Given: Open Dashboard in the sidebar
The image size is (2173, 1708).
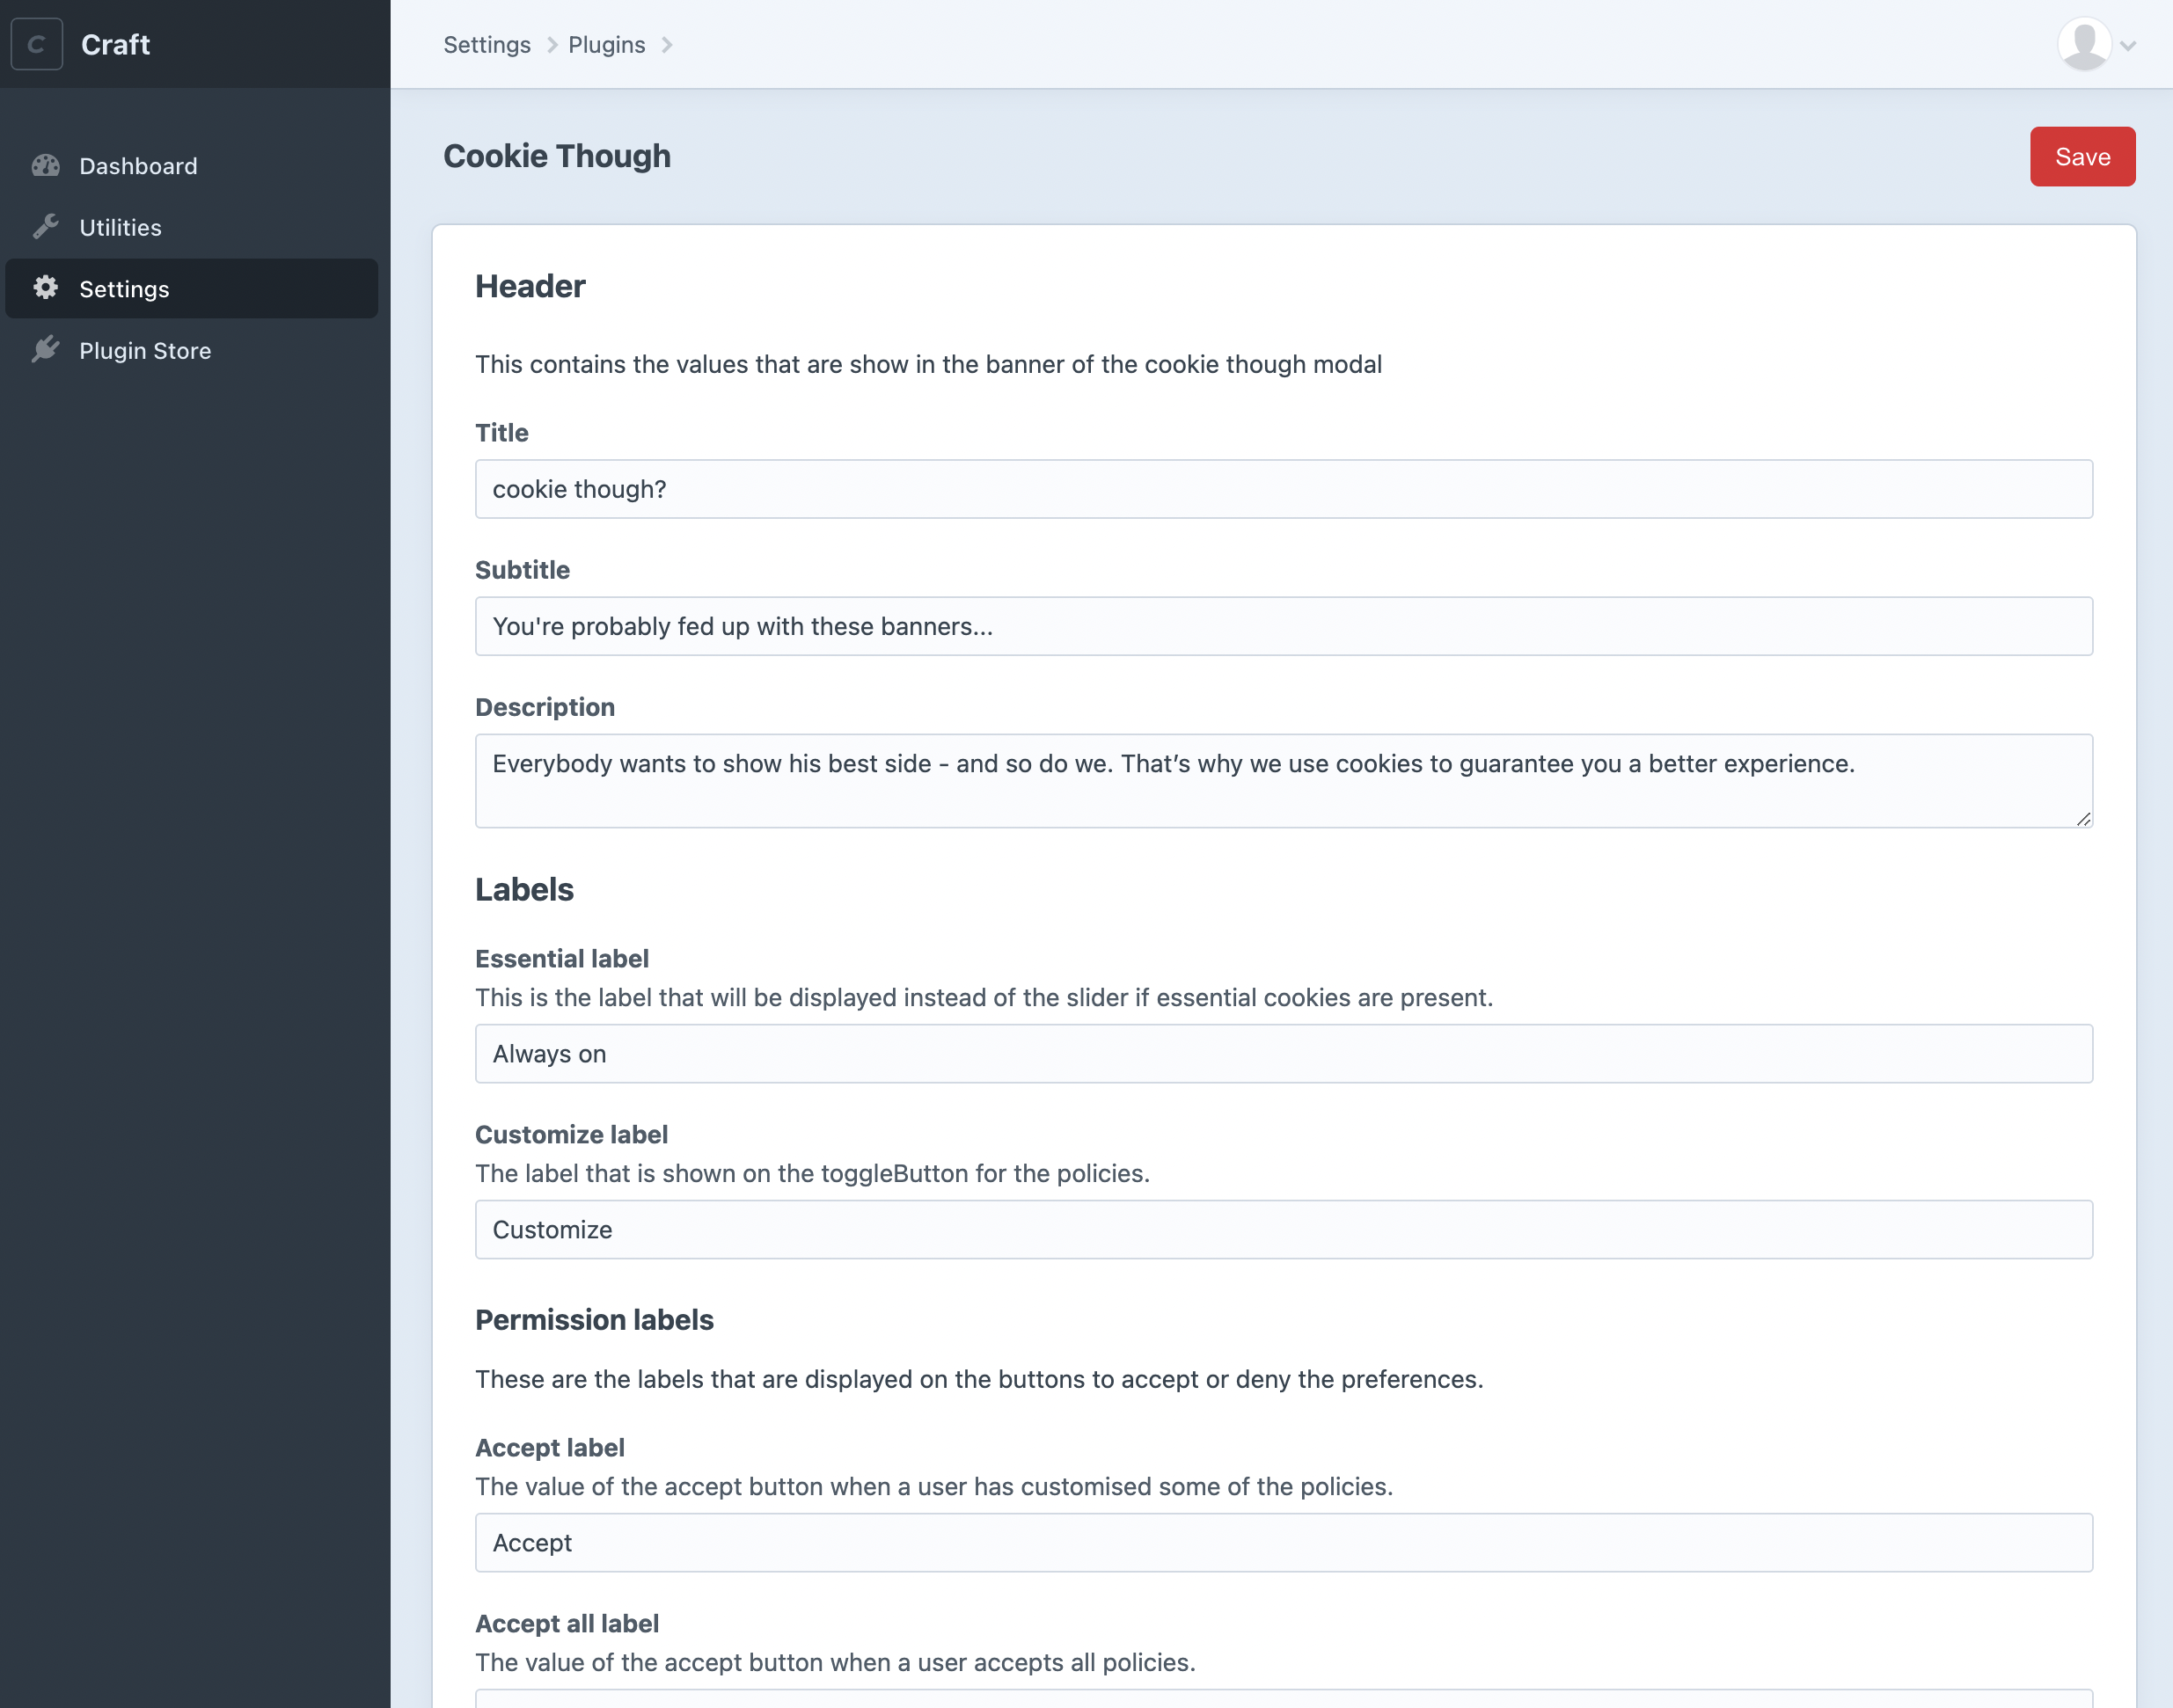Looking at the screenshot, I should click(x=138, y=166).
